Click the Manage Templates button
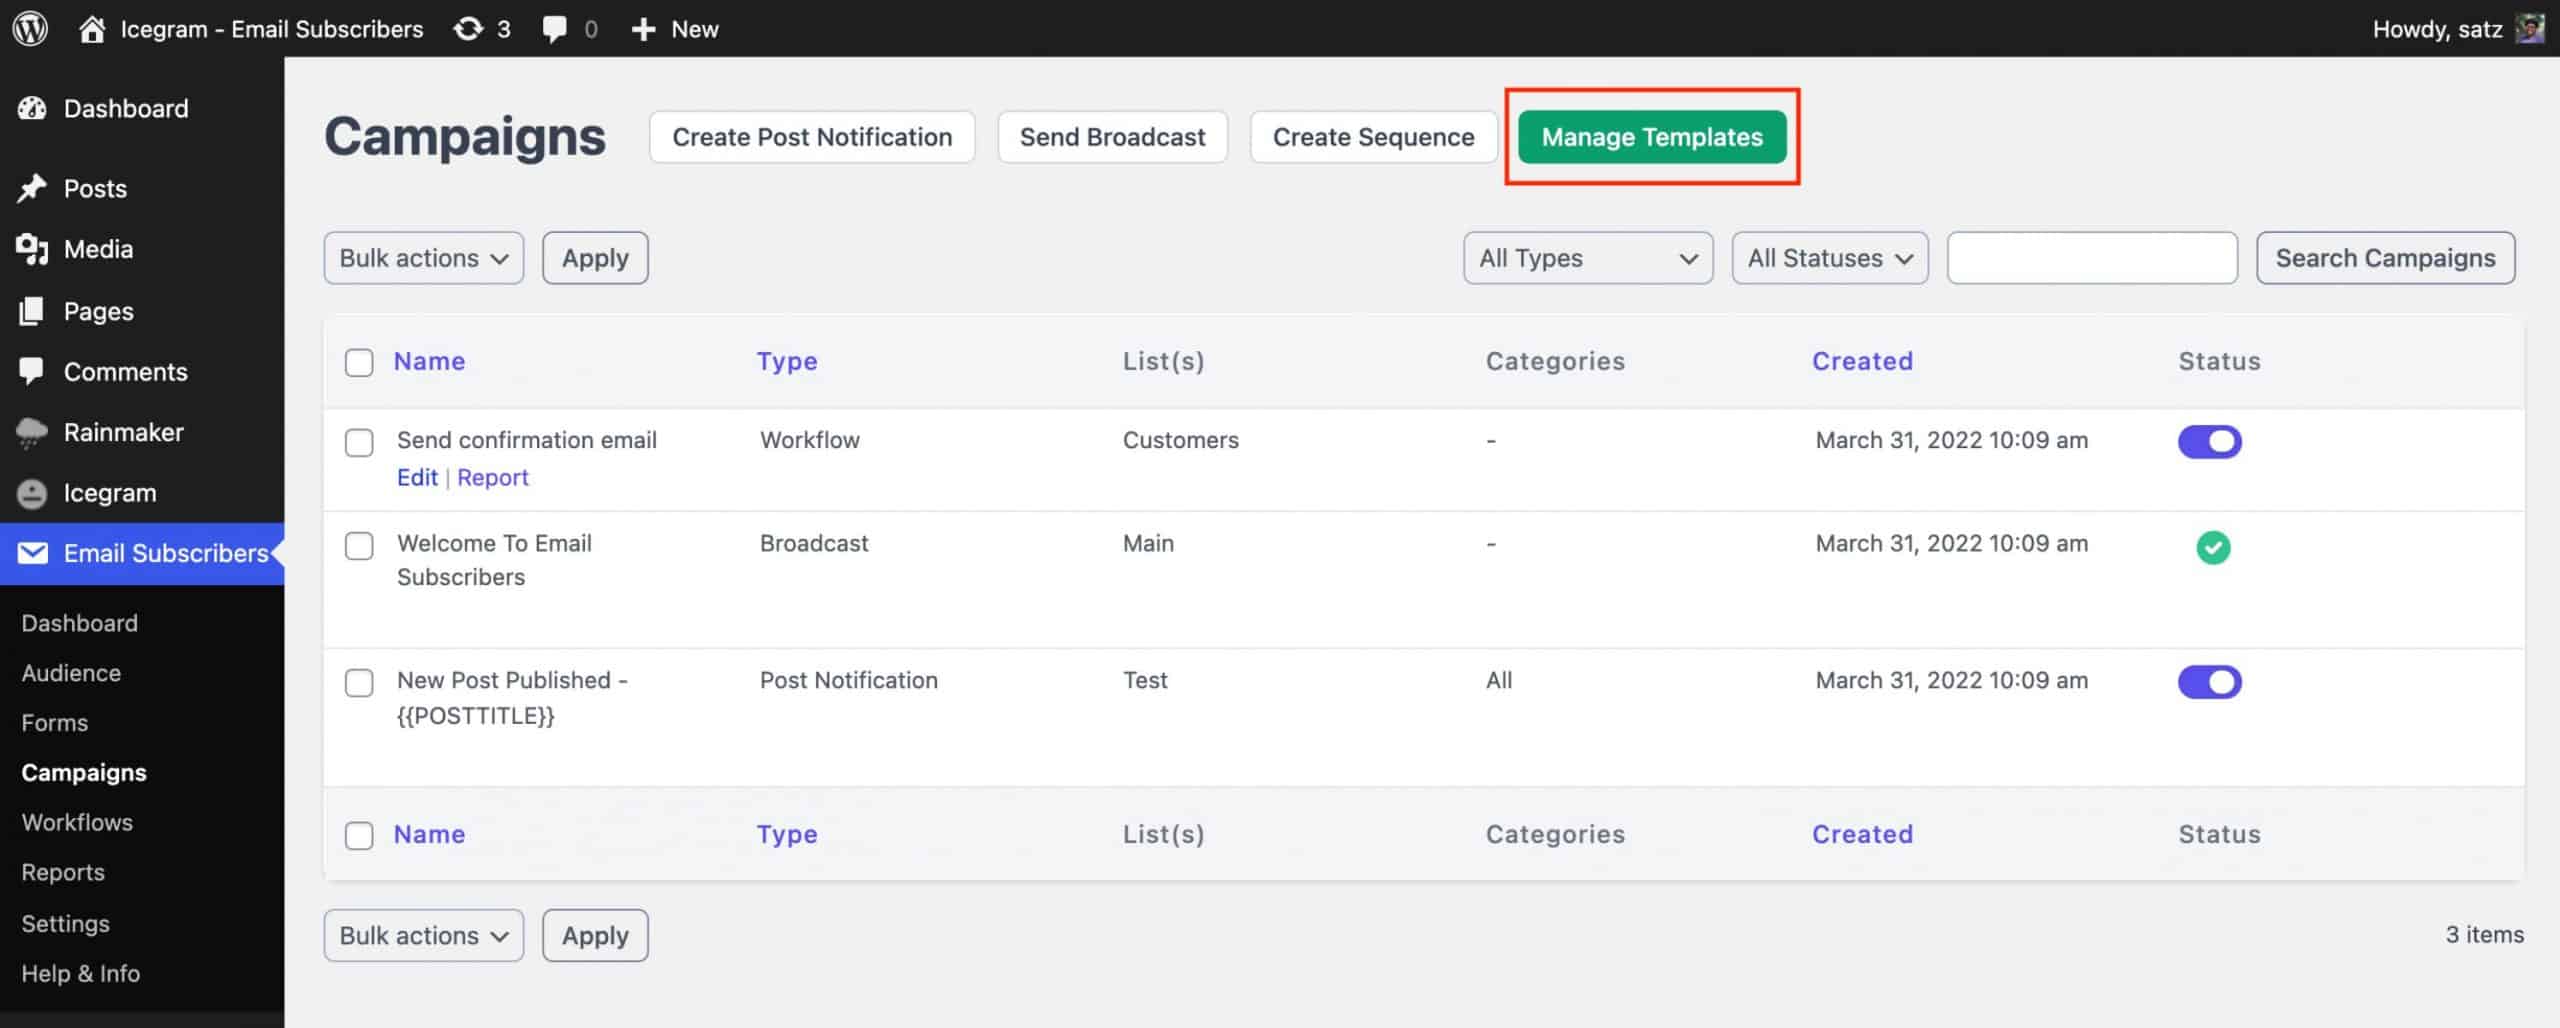 1651,137
